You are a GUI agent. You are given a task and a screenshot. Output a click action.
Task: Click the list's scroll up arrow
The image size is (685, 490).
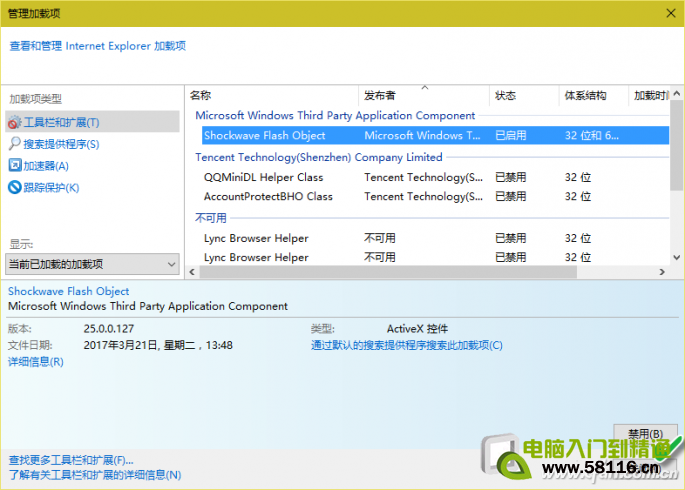pyautogui.click(x=676, y=93)
